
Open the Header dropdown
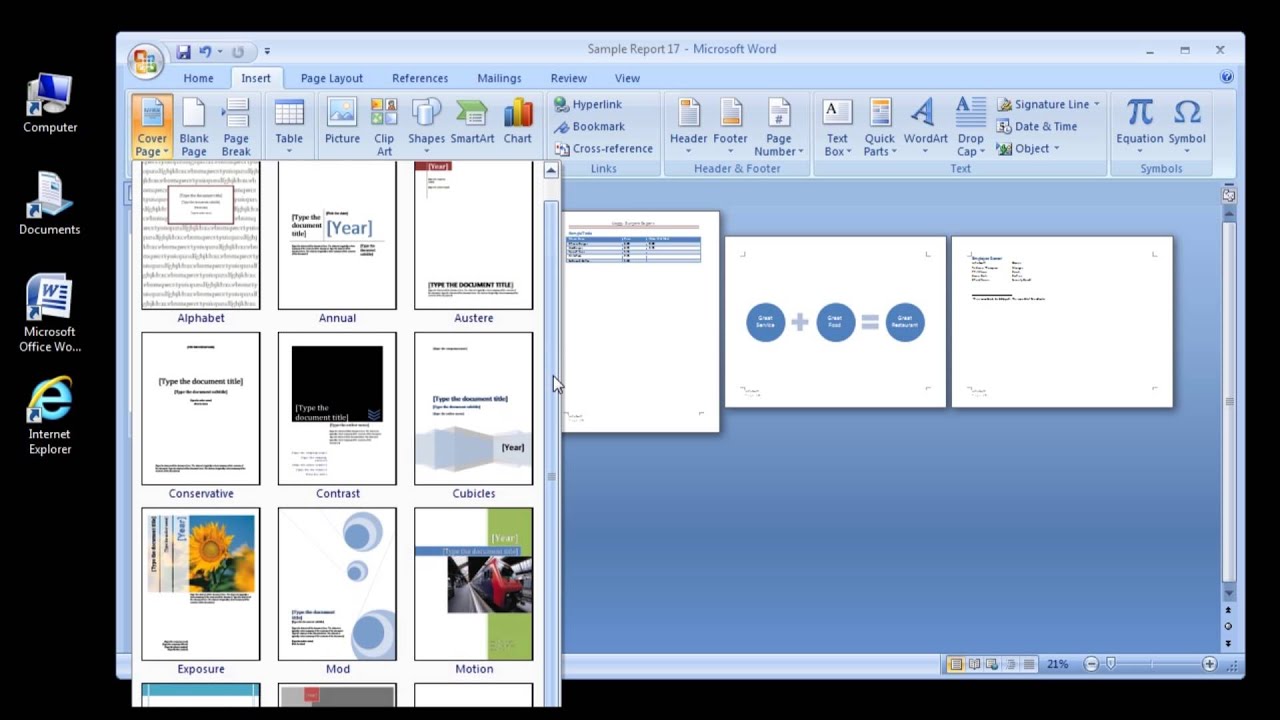(688, 127)
